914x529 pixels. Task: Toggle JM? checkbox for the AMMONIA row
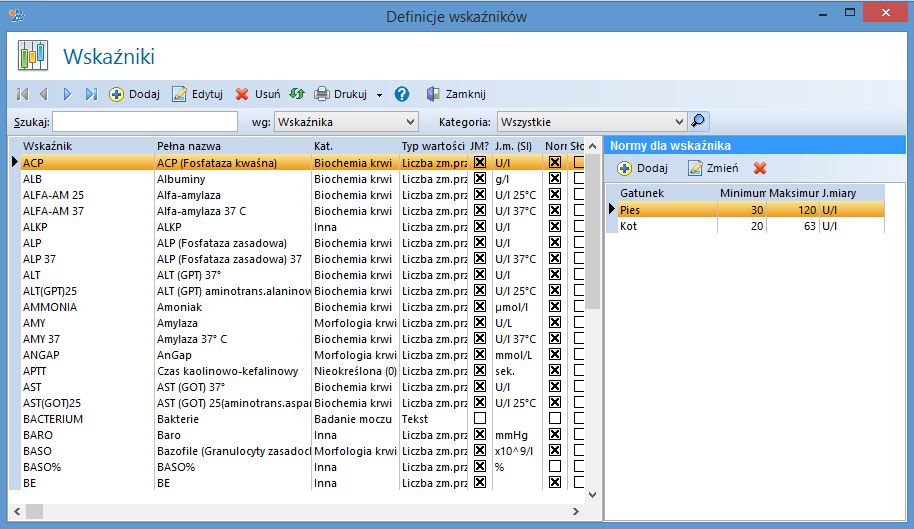(x=480, y=306)
